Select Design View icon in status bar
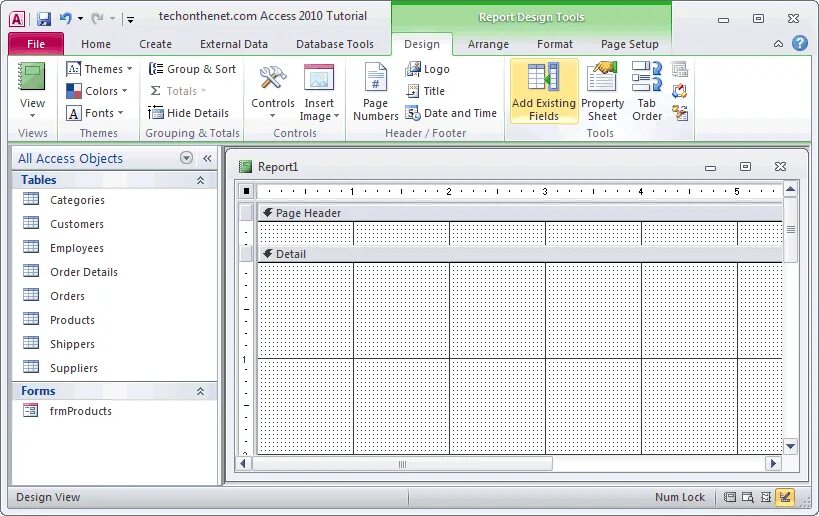Screen dimensions: 819x516 (x=785, y=497)
